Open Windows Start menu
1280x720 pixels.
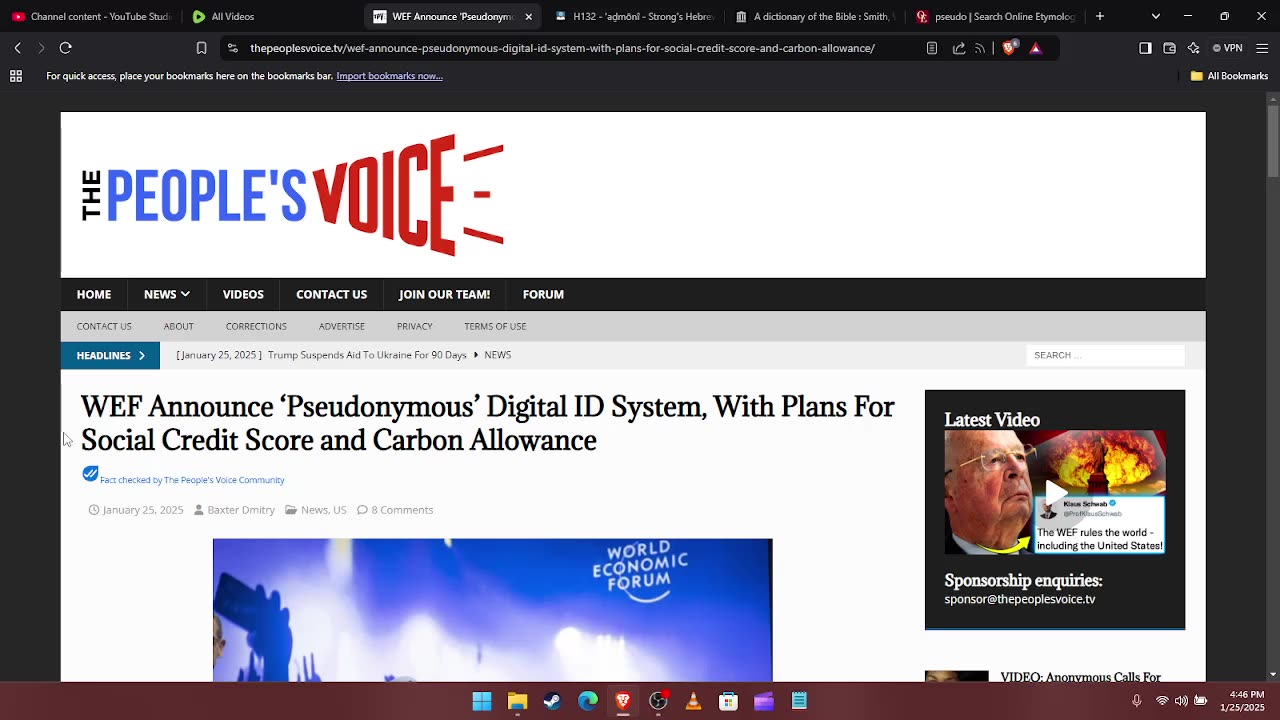pyautogui.click(x=482, y=701)
